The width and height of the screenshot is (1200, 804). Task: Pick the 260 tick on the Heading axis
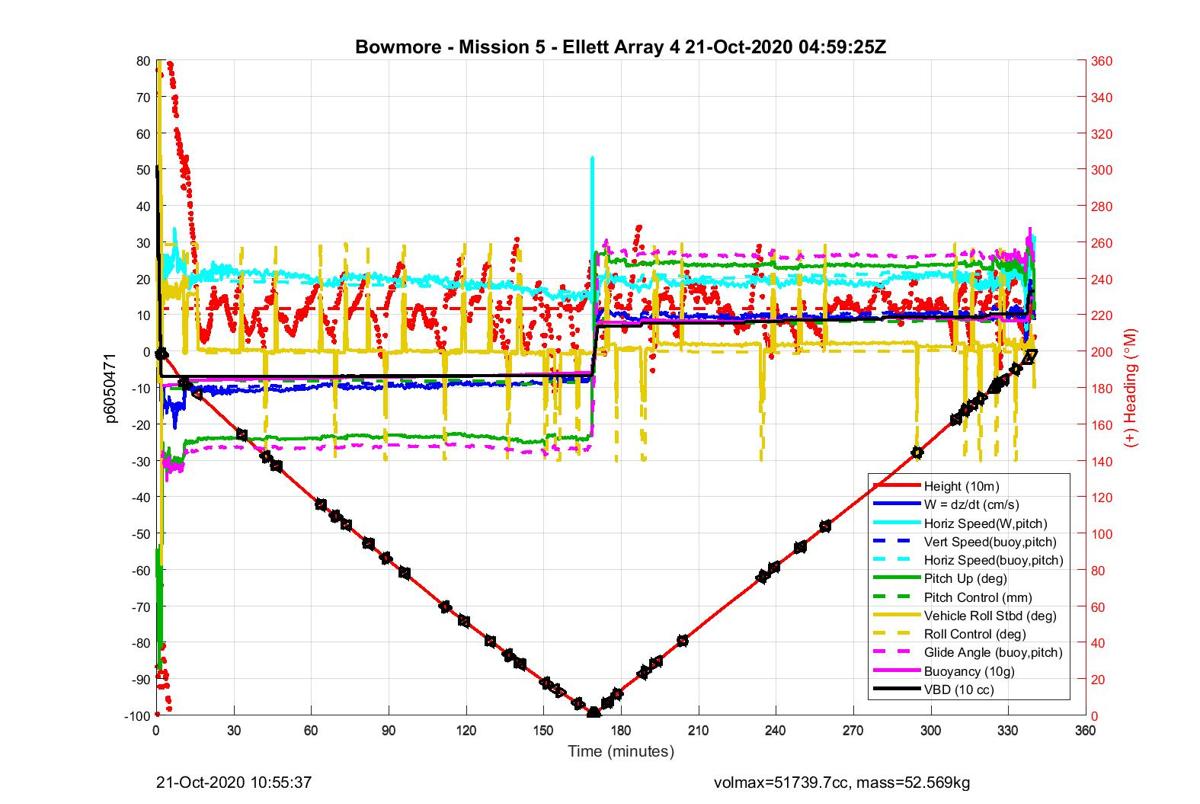click(1102, 243)
